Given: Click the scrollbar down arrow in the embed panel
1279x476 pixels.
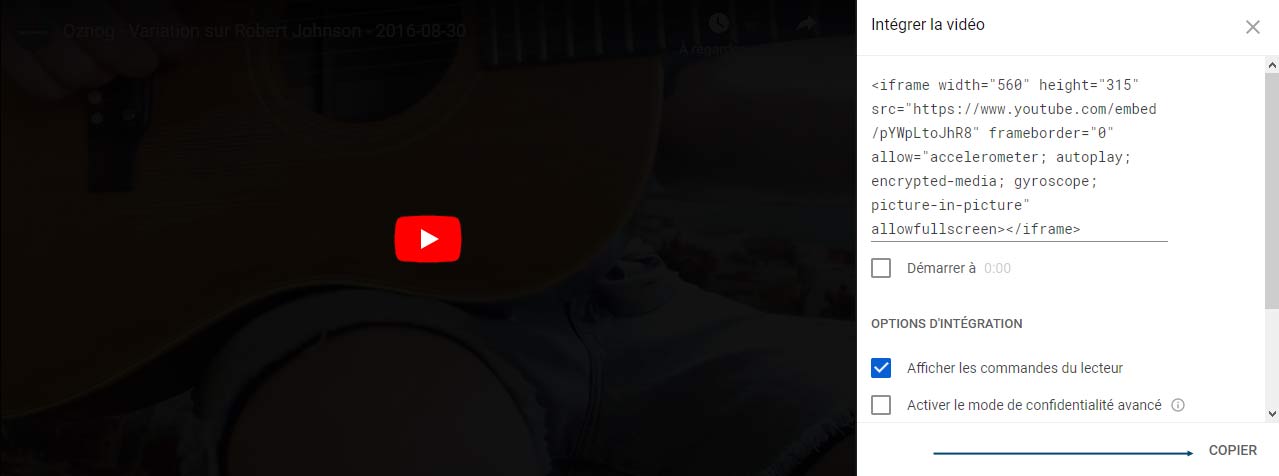Looking at the screenshot, I should click(1271, 413).
